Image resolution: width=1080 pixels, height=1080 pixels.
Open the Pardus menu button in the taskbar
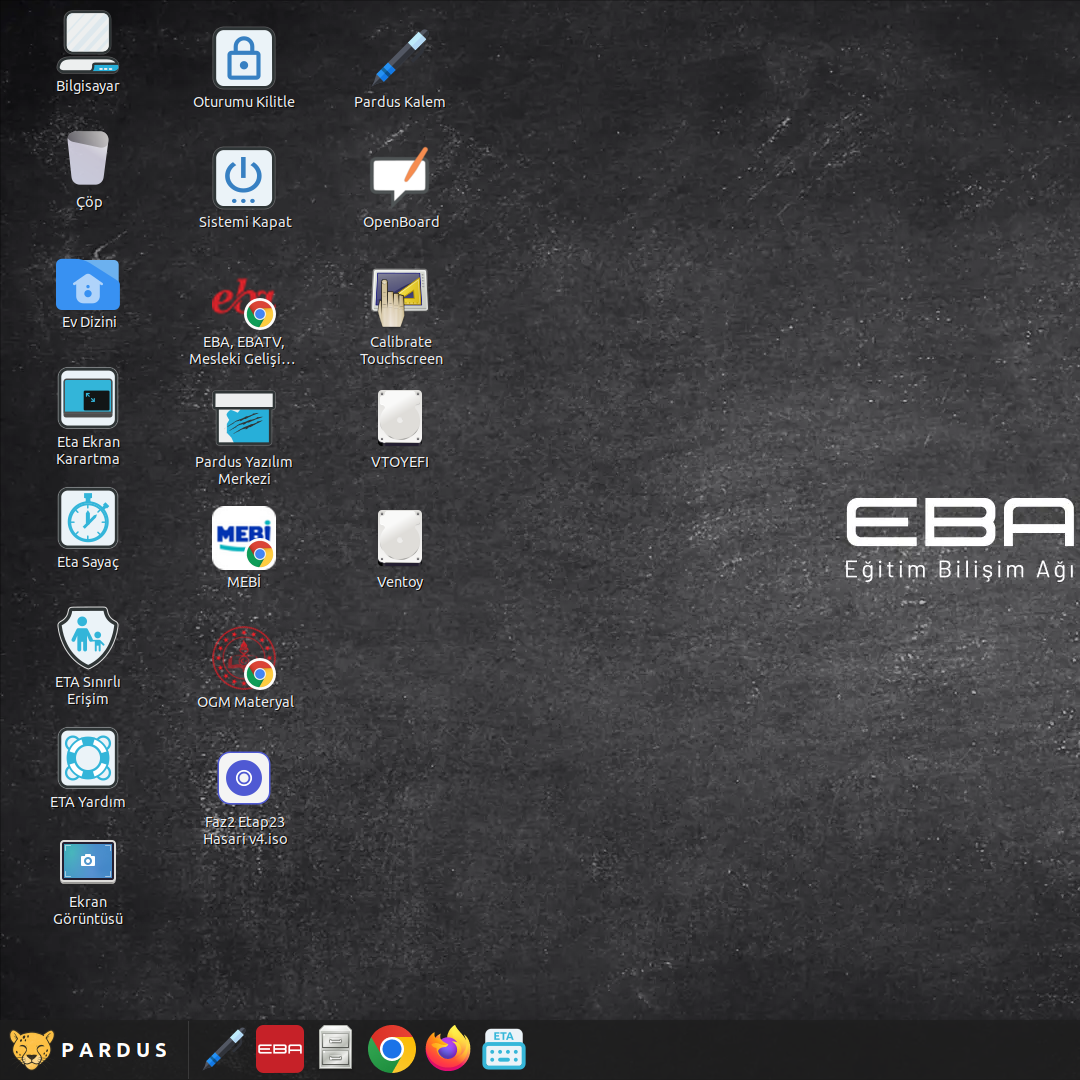pyautogui.click(x=89, y=1050)
